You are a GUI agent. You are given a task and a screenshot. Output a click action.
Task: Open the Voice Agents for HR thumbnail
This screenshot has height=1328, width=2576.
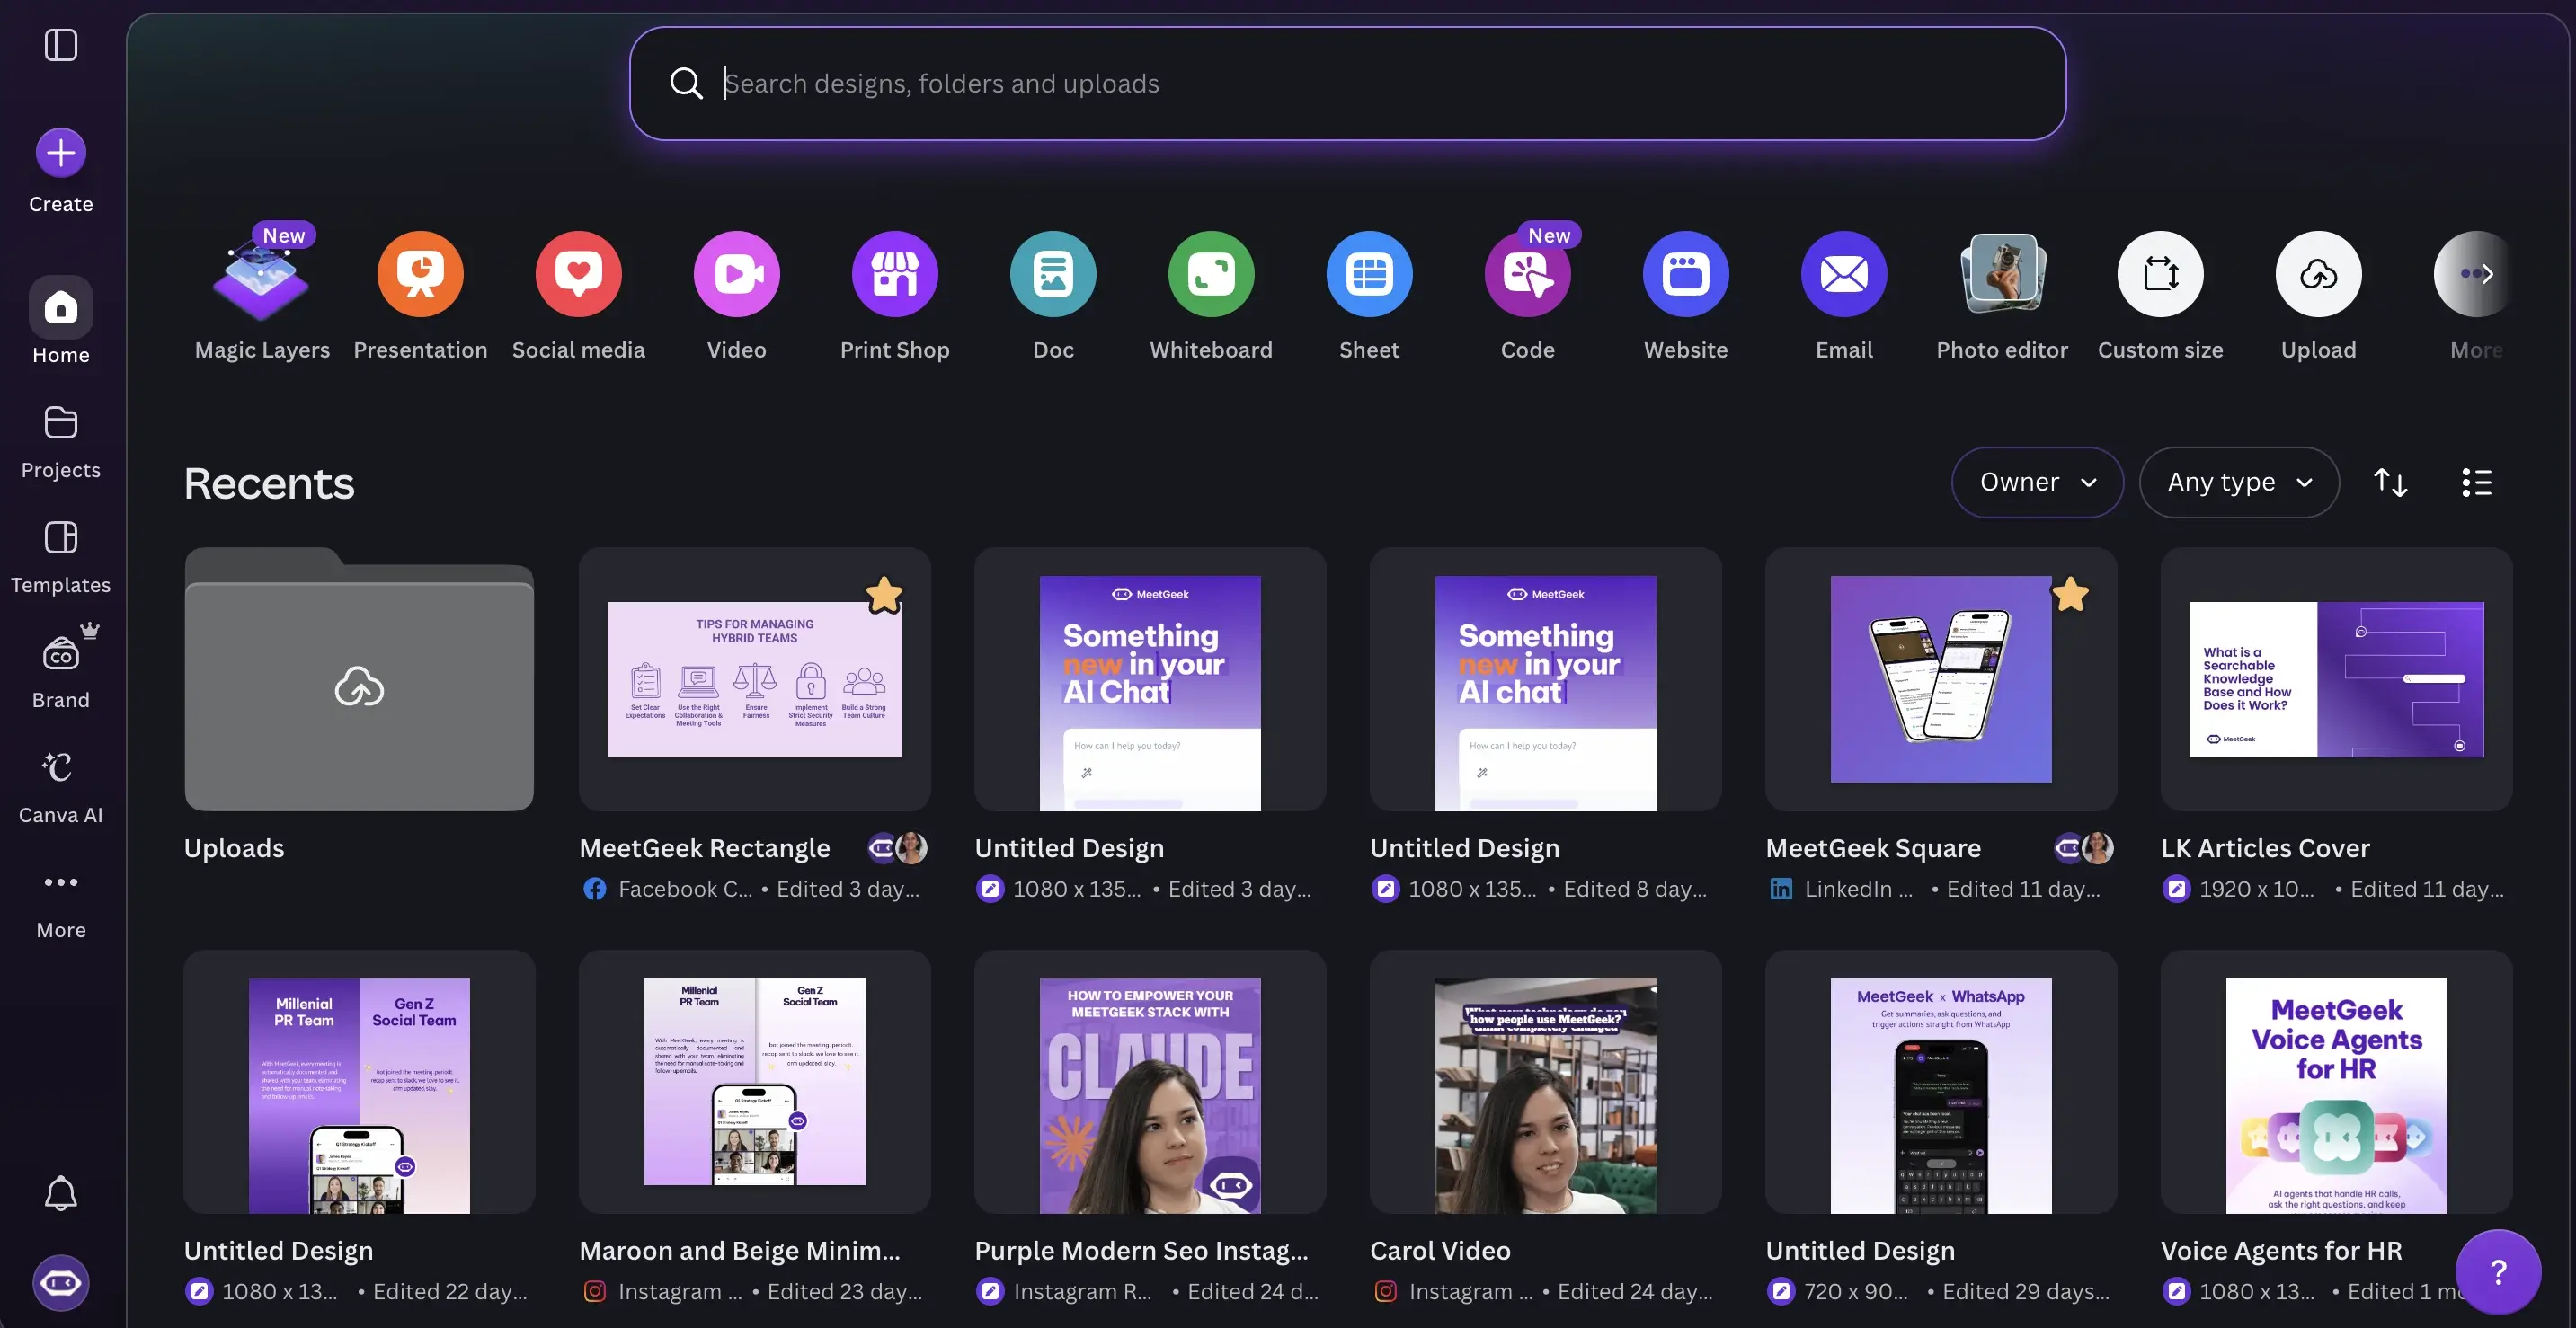pyautogui.click(x=2336, y=1082)
